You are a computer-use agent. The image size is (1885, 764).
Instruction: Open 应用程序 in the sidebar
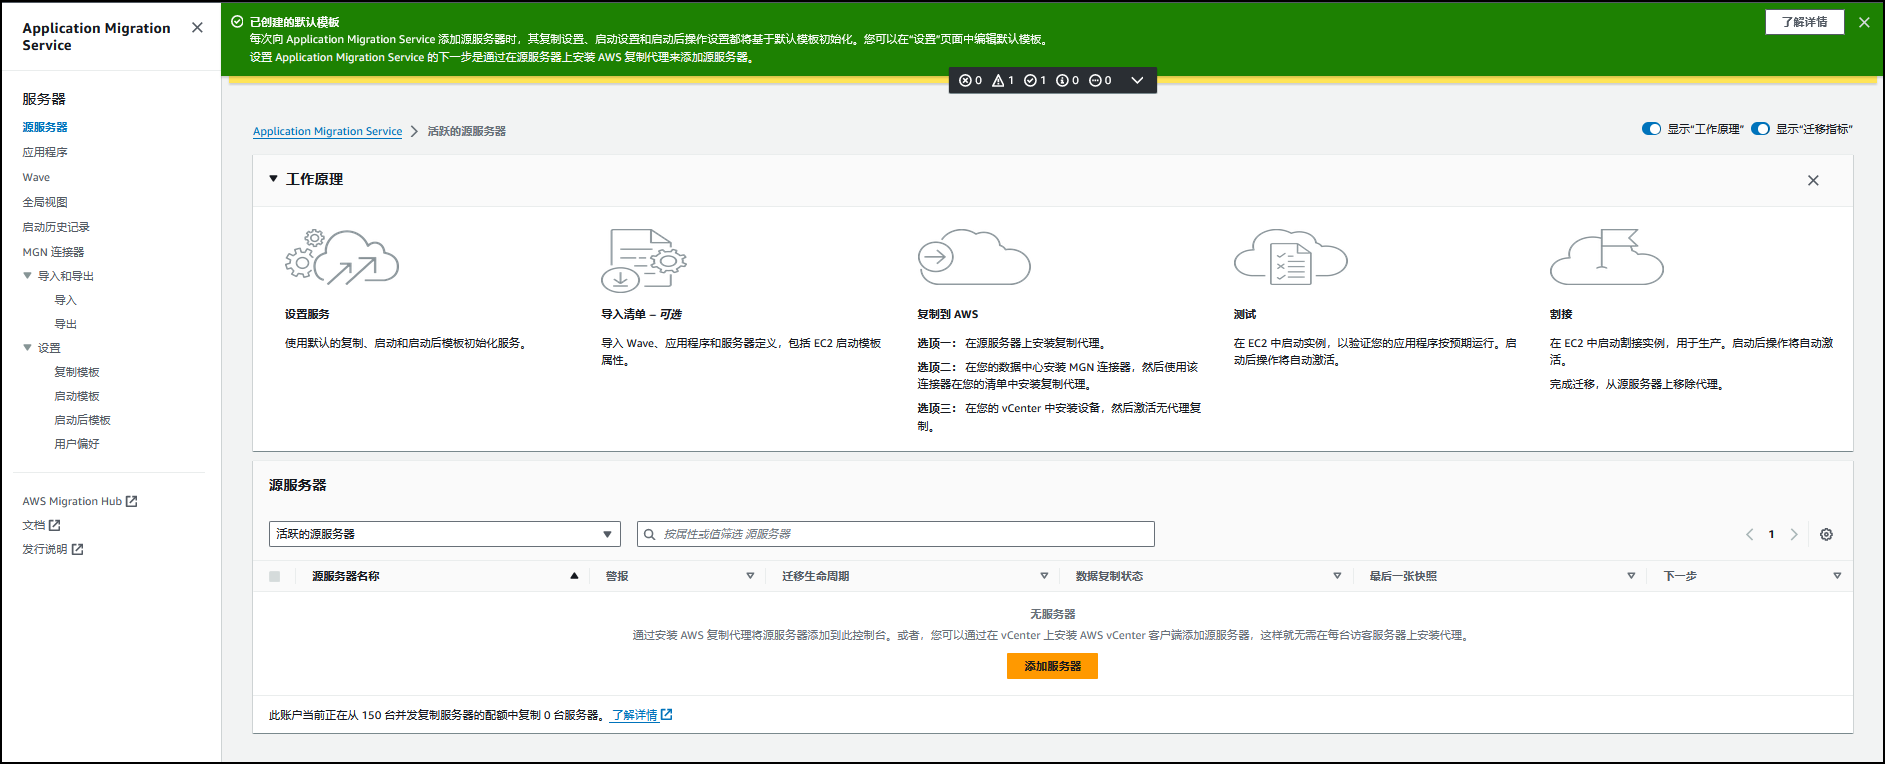(45, 152)
